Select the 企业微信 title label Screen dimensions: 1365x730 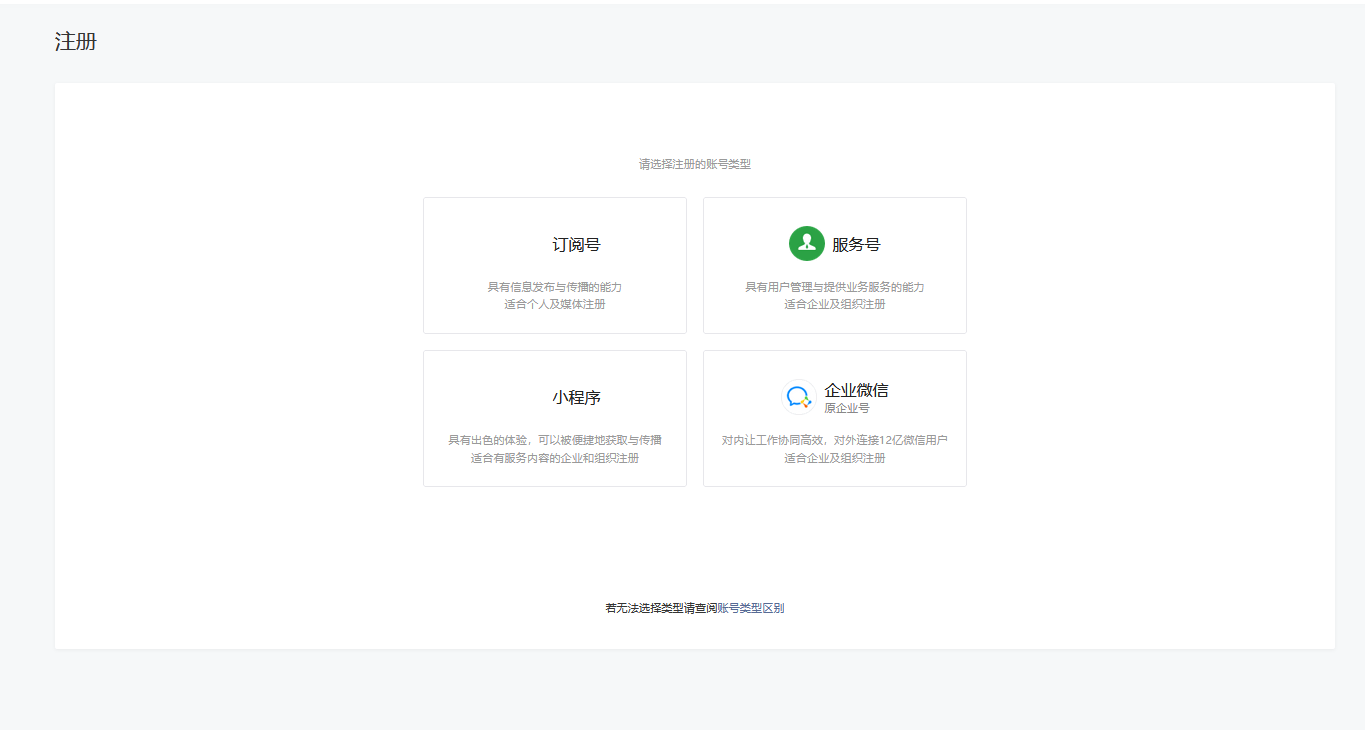[x=856, y=390]
